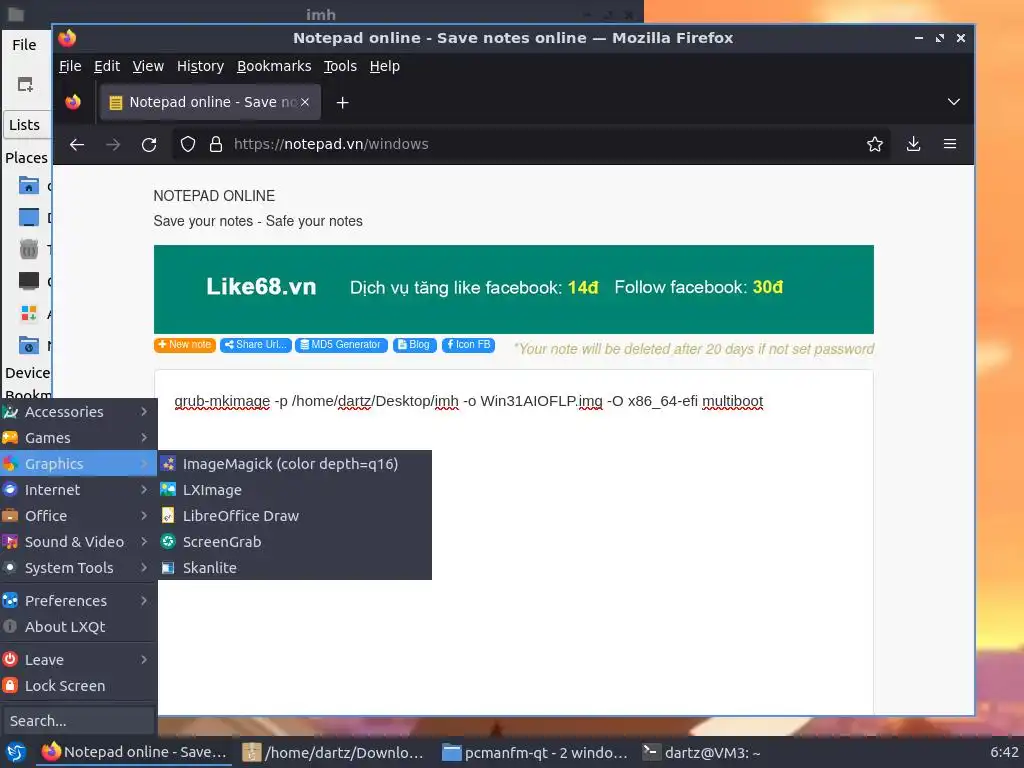Expand System Tools submenu
Image resolution: width=1024 pixels, height=768 pixels.
click(78, 569)
